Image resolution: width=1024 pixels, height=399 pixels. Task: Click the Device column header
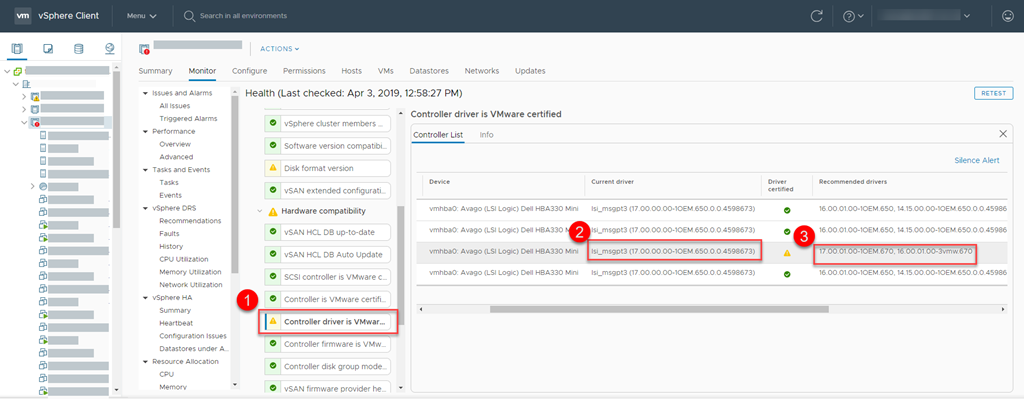(440, 181)
